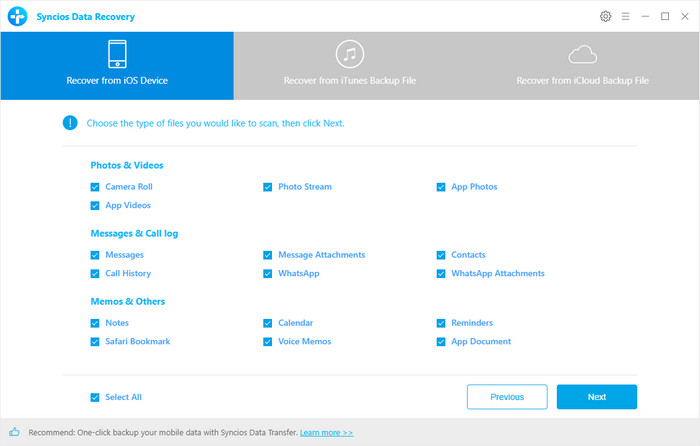The image size is (700, 446).
Task: Minimize the Syncios window
Action: click(645, 17)
